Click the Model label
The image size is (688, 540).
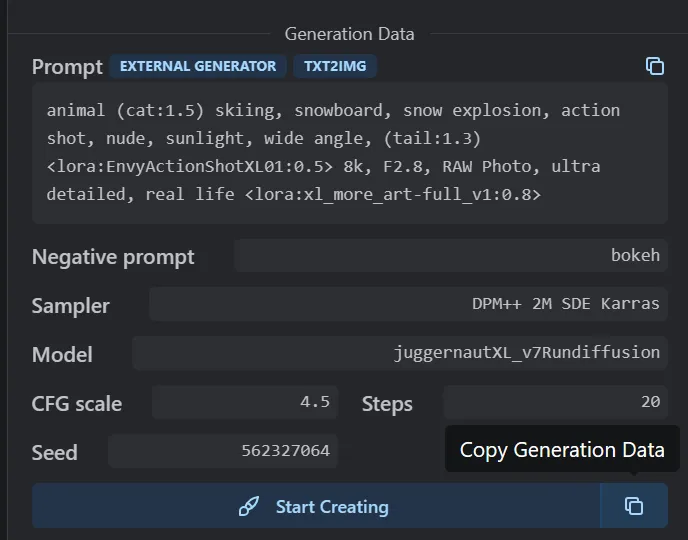tap(62, 355)
